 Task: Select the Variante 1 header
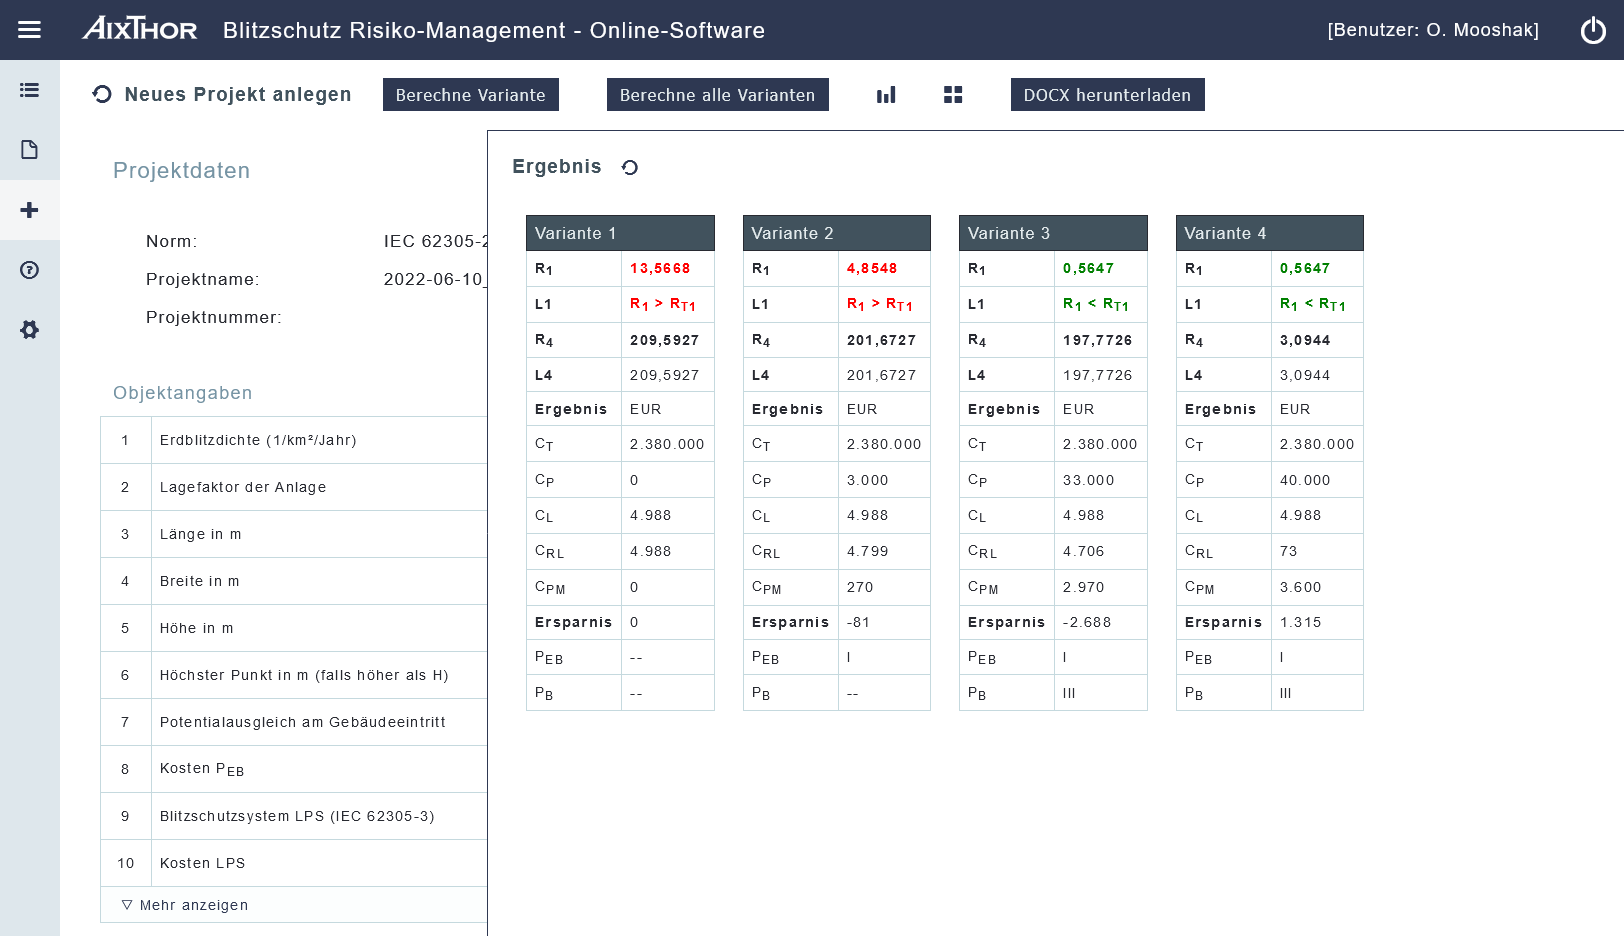pyautogui.click(x=620, y=233)
